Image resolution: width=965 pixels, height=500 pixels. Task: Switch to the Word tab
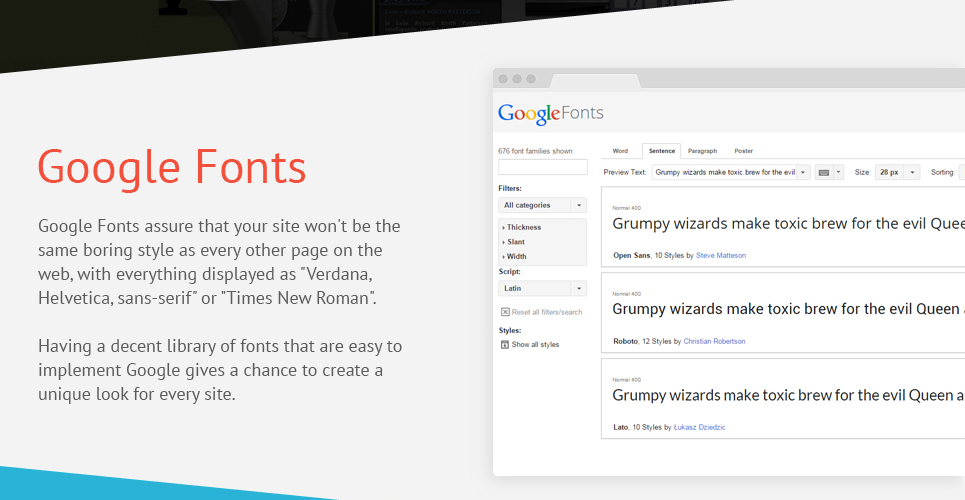[x=620, y=151]
